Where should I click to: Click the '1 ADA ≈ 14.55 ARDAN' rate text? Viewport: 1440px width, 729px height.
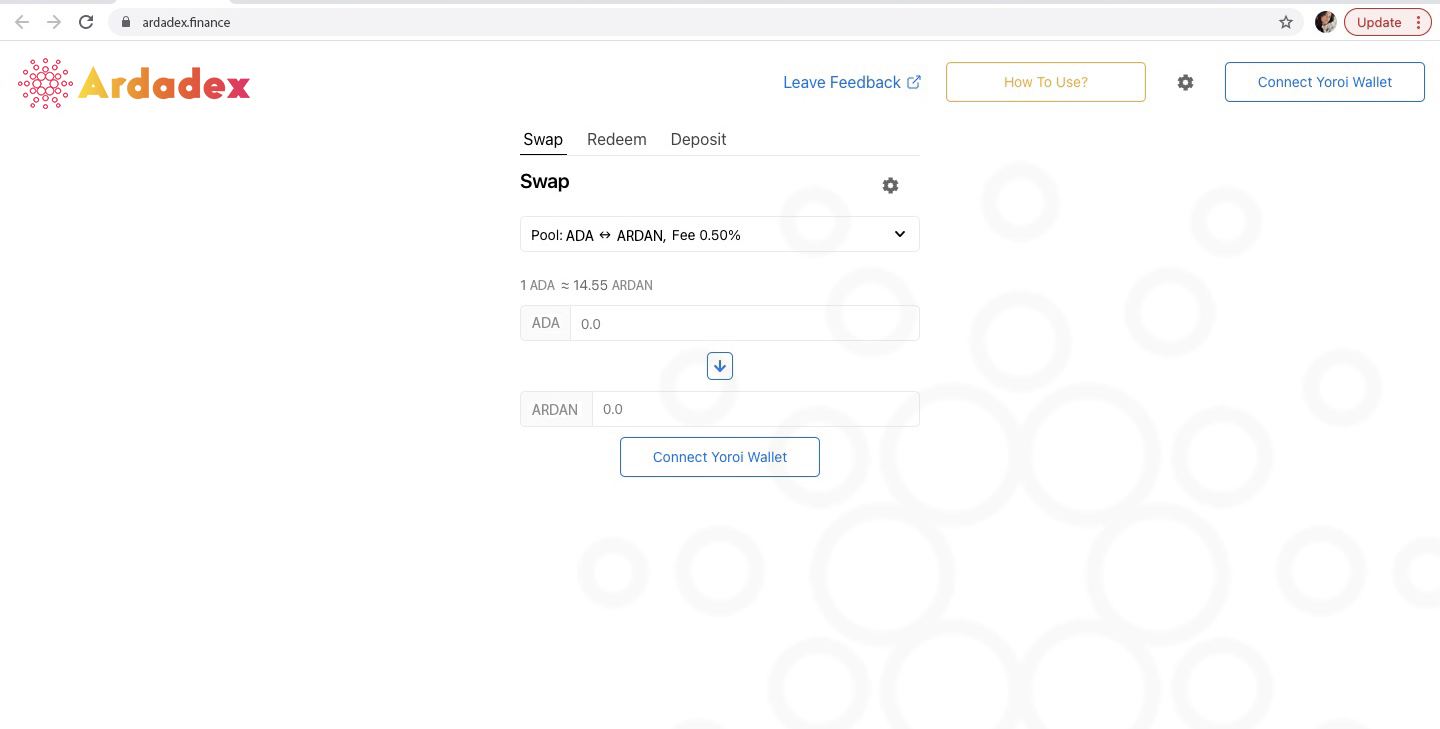click(x=587, y=285)
